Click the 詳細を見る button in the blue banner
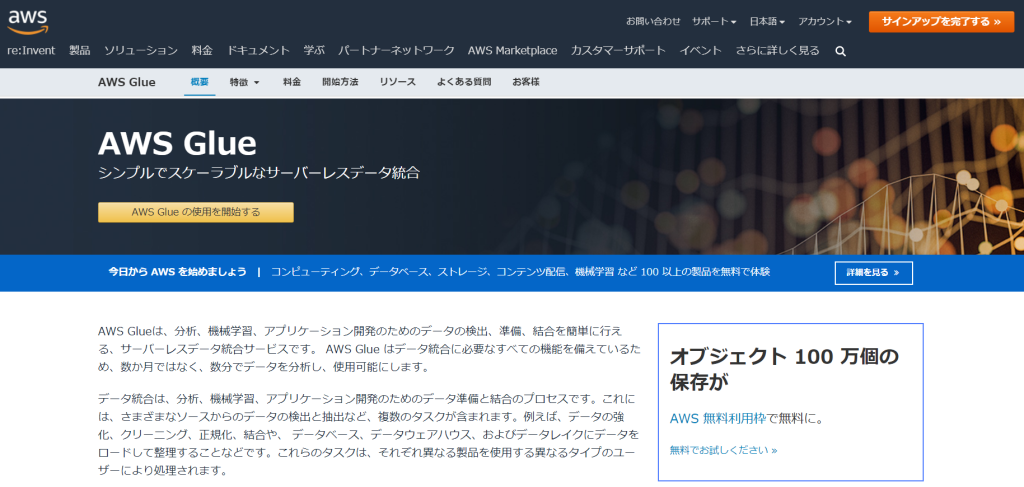 coord(874,273)
